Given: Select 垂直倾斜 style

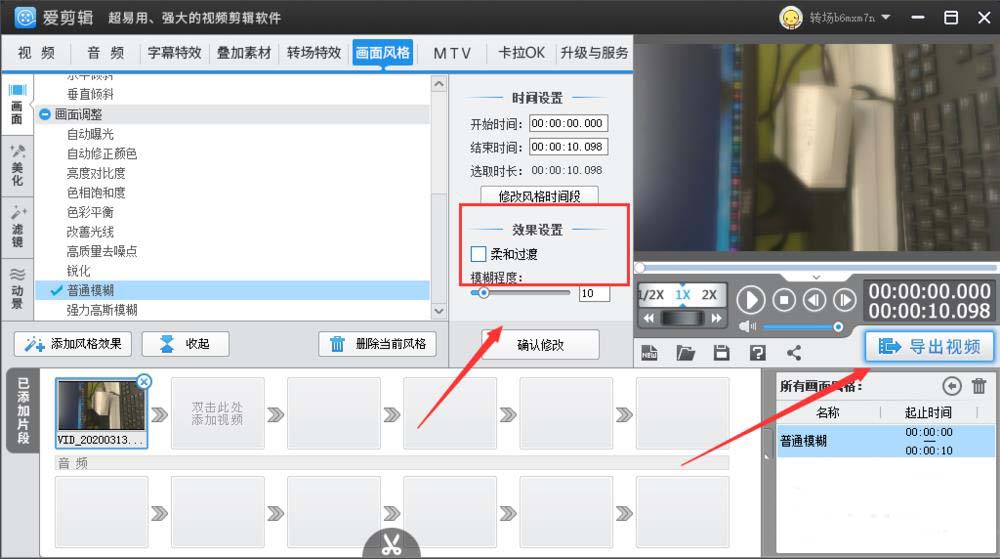Looking at the screenshot, I should tap(90, 94).
